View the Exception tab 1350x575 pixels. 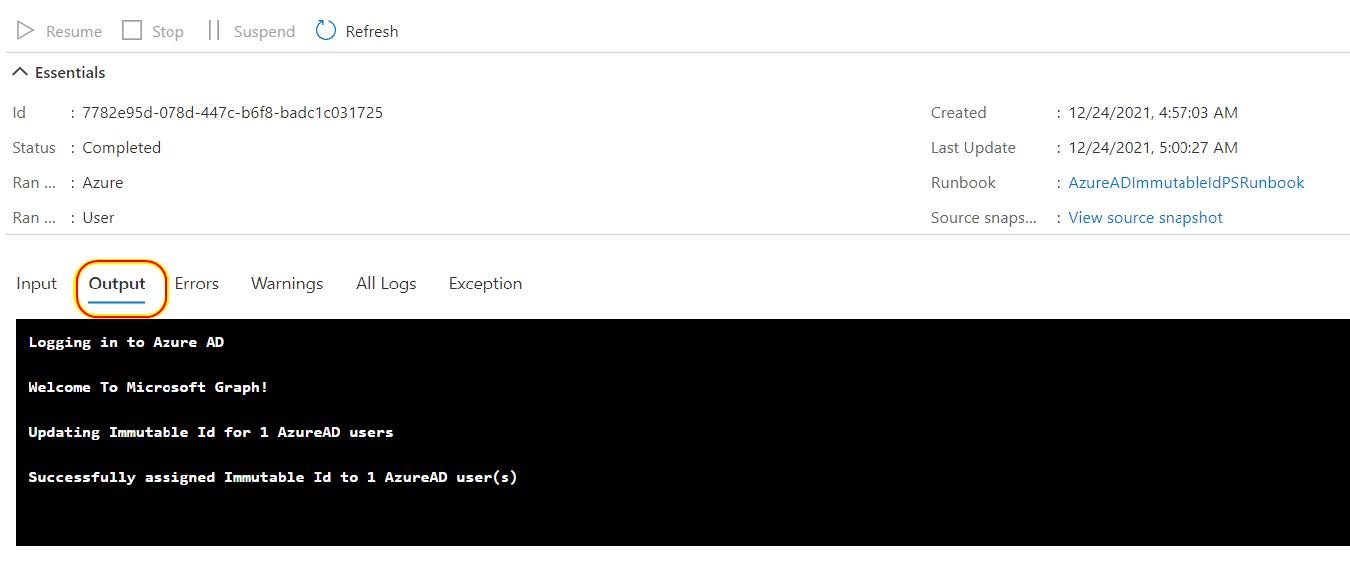485,284
